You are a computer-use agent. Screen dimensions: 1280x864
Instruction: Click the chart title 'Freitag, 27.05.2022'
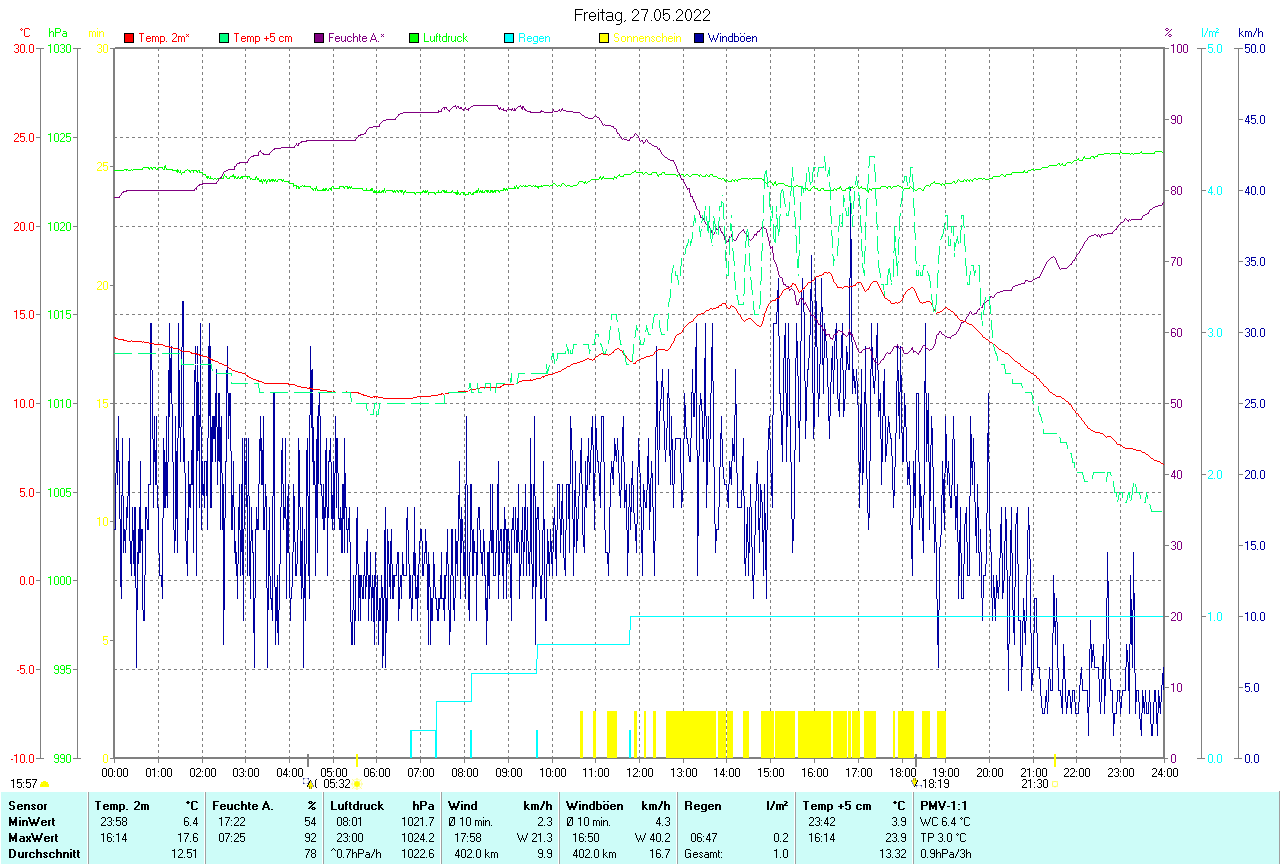(642, 15)
